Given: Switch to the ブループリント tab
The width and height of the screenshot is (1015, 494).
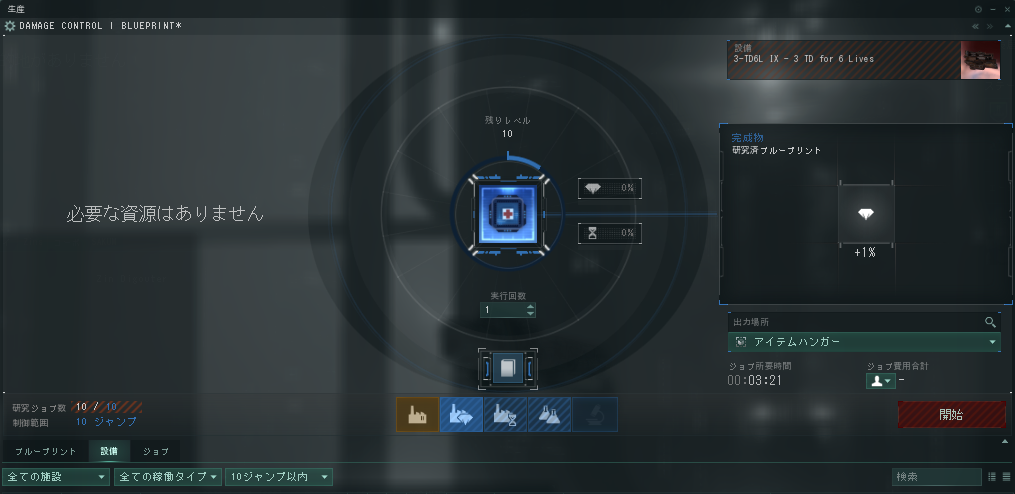Looking at the screenshot, I should click(45, 451).
